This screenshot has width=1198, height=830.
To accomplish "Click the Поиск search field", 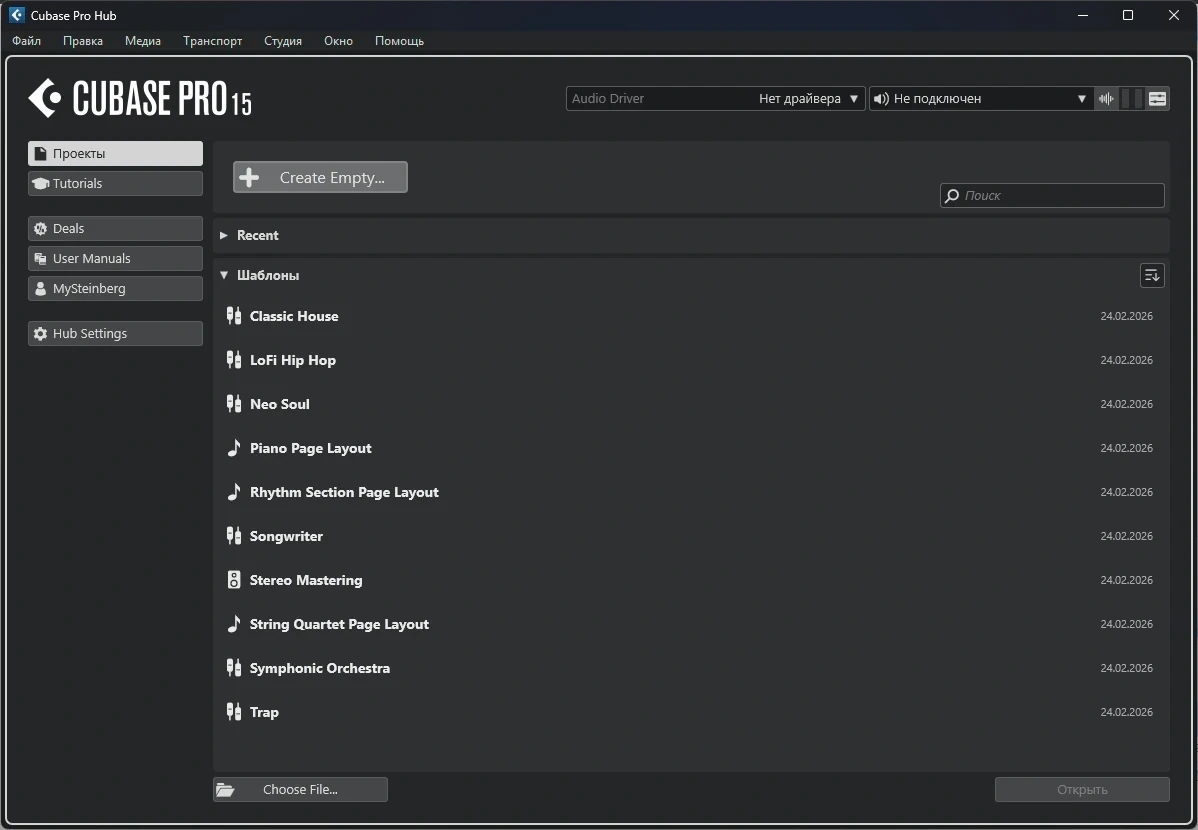I will [x=1052, y=196].
